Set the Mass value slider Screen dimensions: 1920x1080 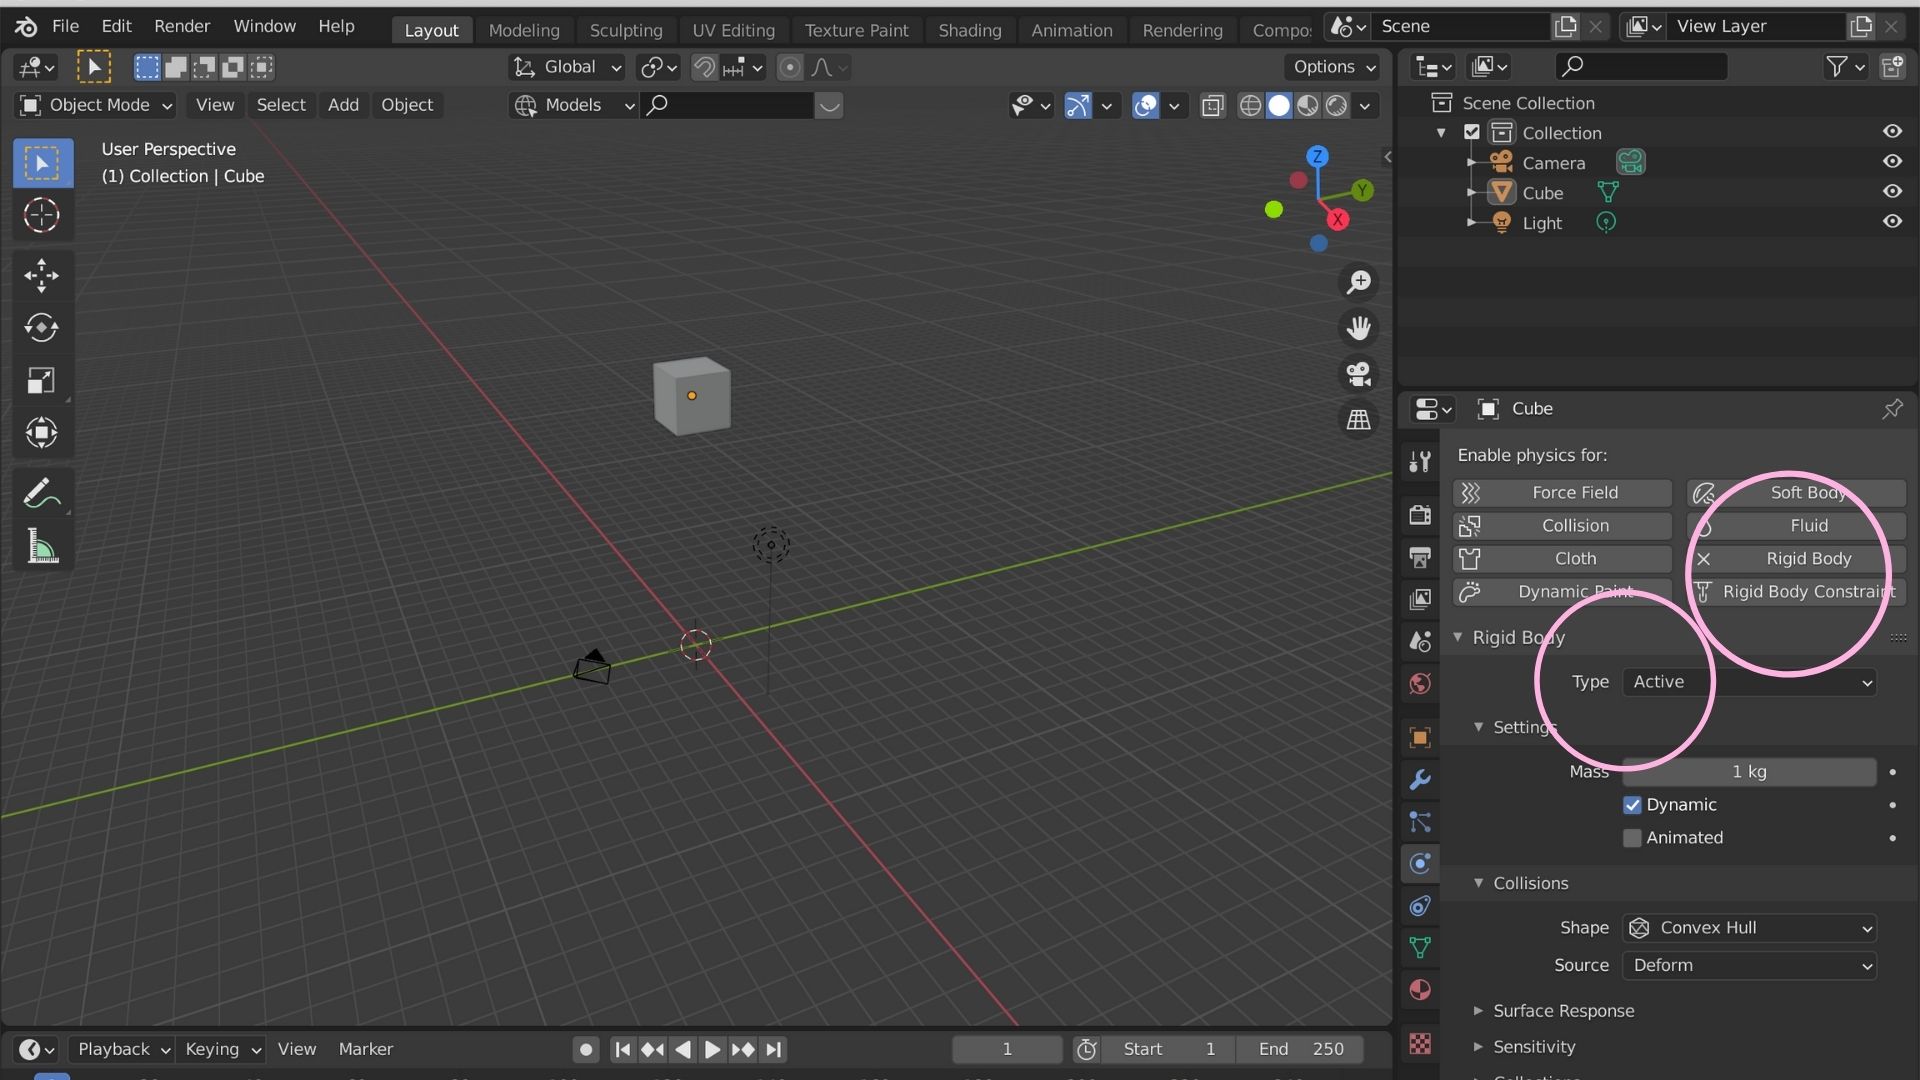[1750, 771]
